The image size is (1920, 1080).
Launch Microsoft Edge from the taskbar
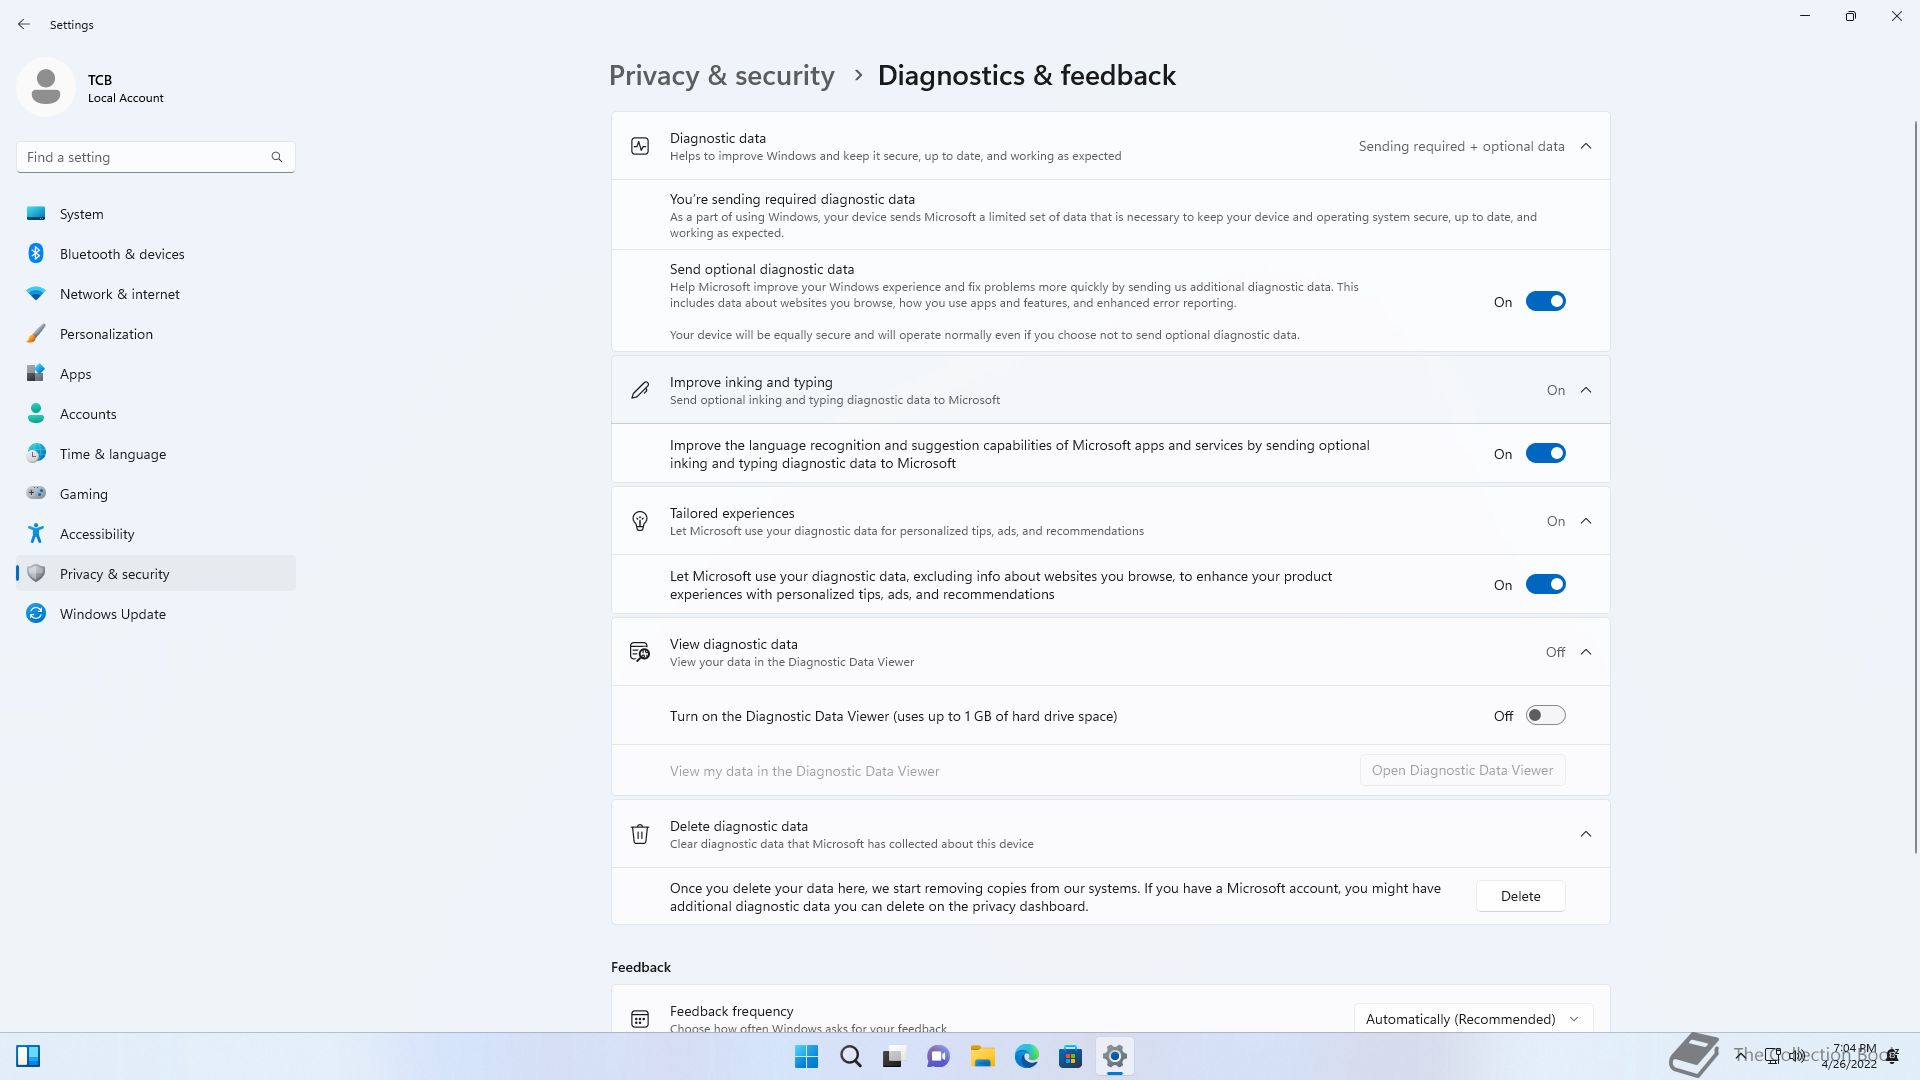[x=1027, y=1057]
